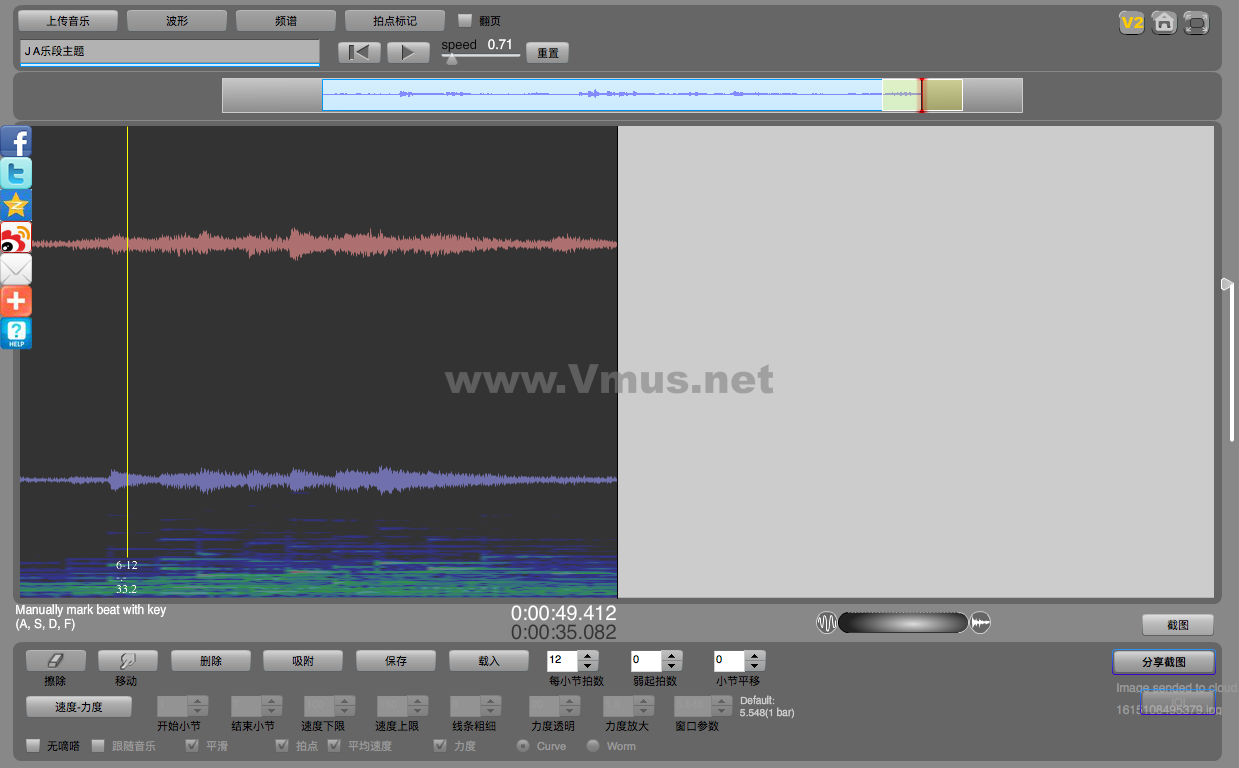Screen dimensions: 1239x768
Task: Decrease 弱起拍数 using the down arrow
Action: (672, 666)
